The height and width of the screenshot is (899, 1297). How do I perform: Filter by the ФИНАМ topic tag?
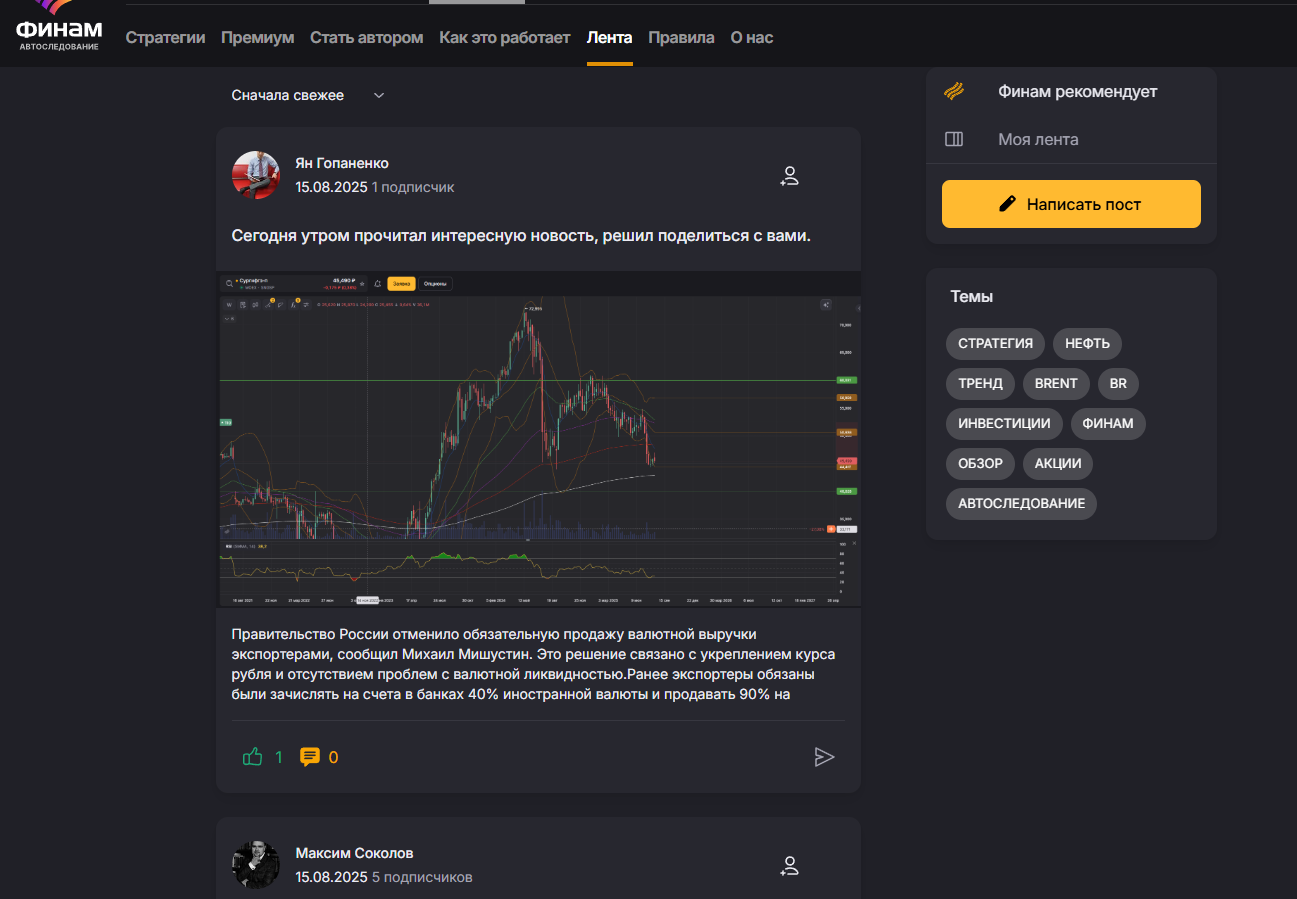[x=1108, y=424]
